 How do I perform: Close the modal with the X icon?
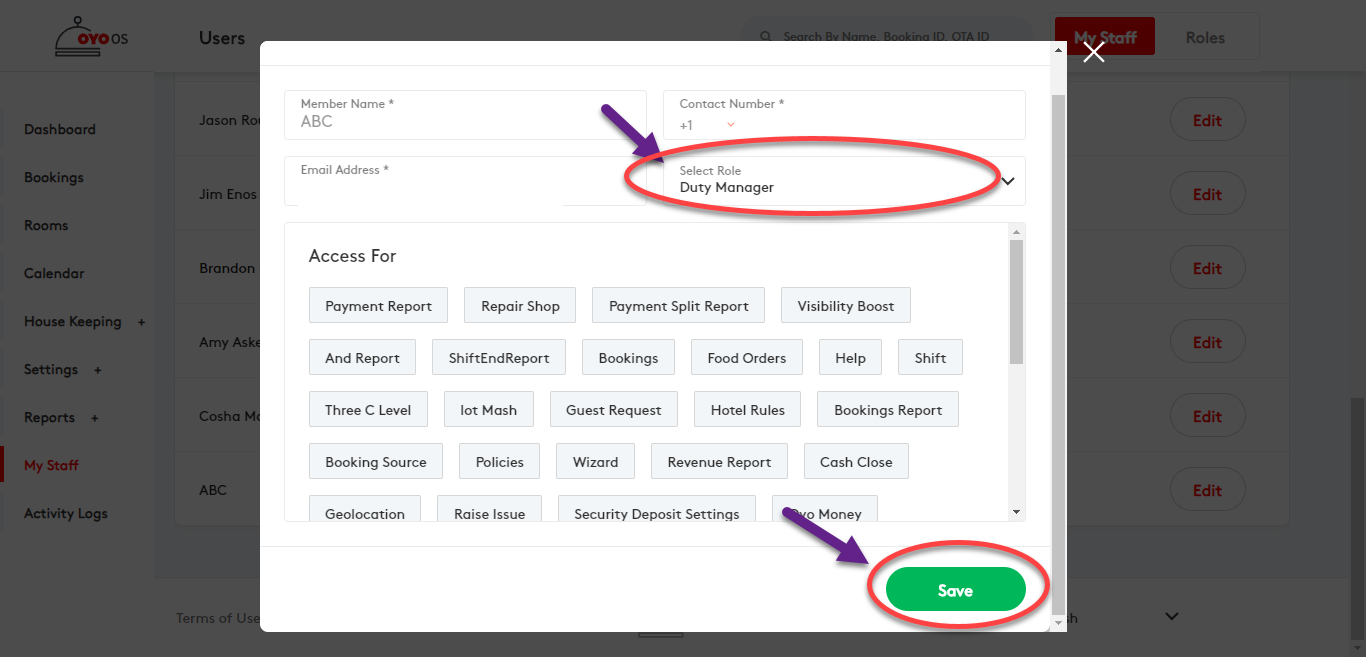pyautogui.click(x=1094, y=52)
